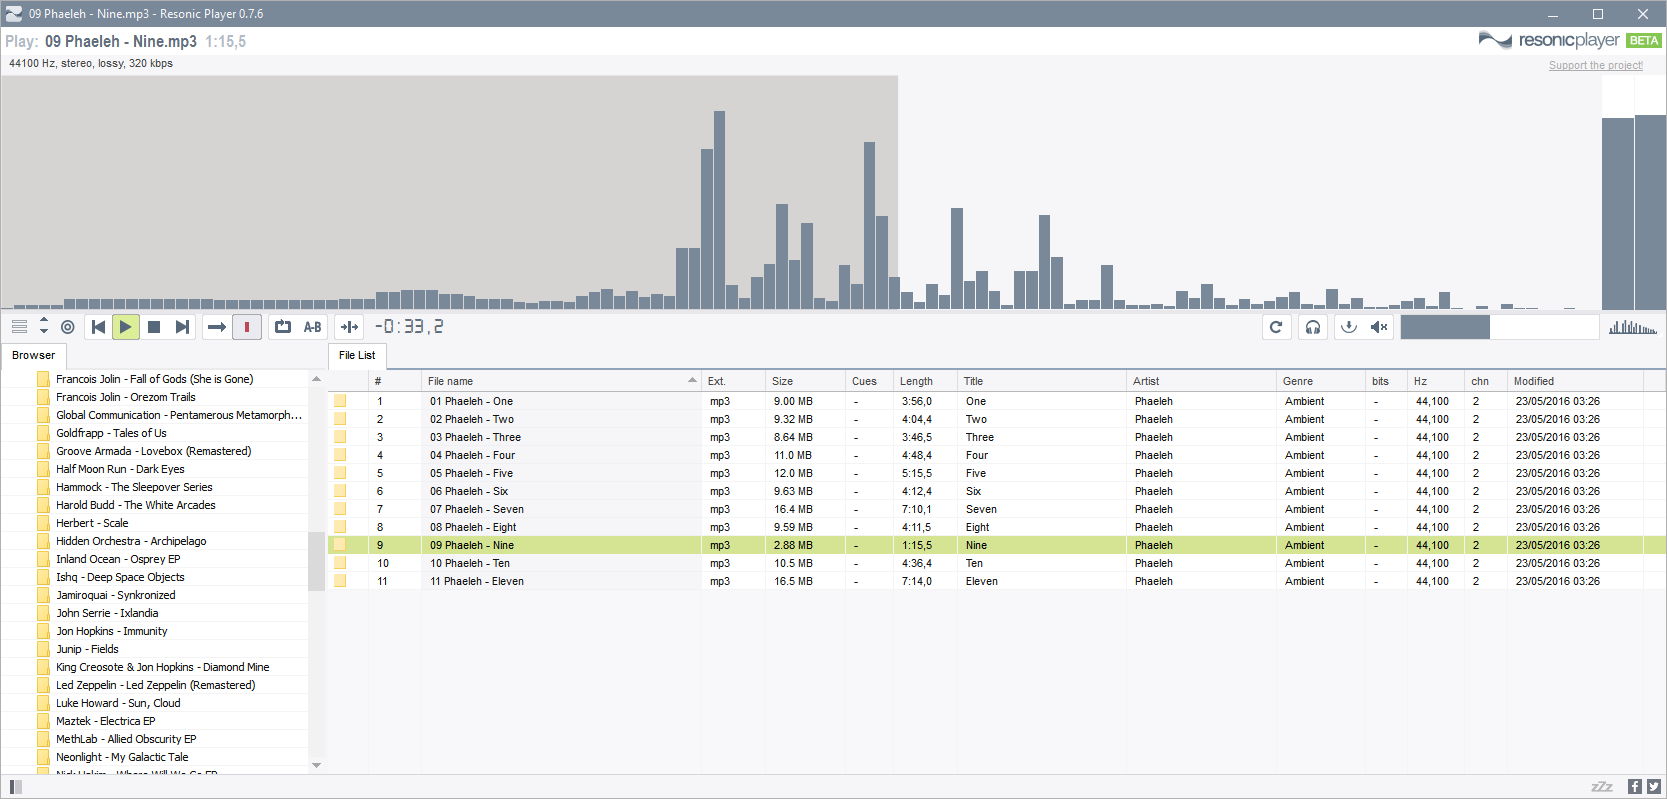
Task: Open folder Hidden Orchestra - Archipelago
Action: (x=131, y=541)
